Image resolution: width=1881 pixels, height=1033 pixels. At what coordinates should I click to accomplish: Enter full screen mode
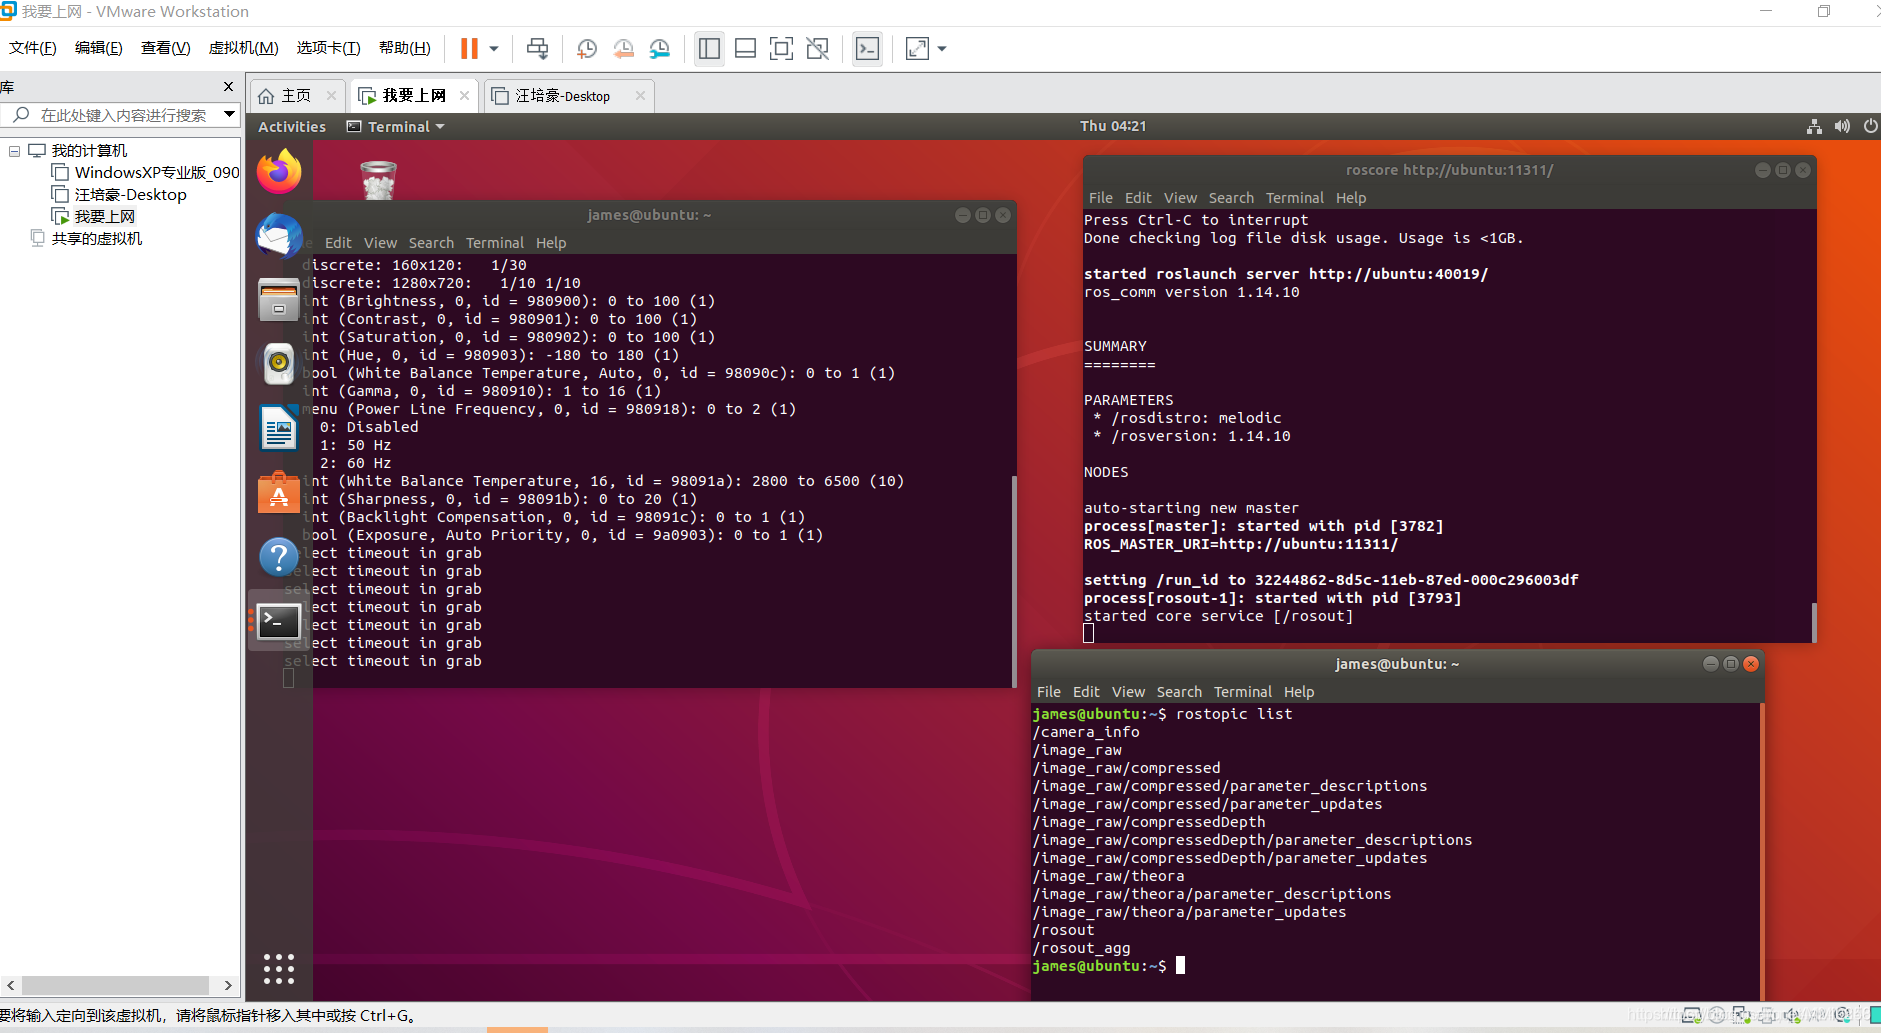[781, 48]
